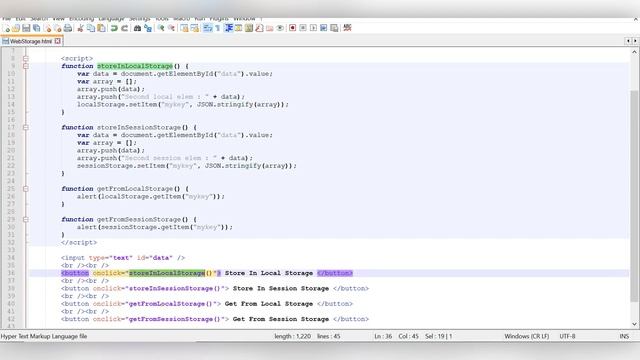This screenshot has height=360, width=640.
Task: Click the closing </script> tag line
Action: (79, 242)
